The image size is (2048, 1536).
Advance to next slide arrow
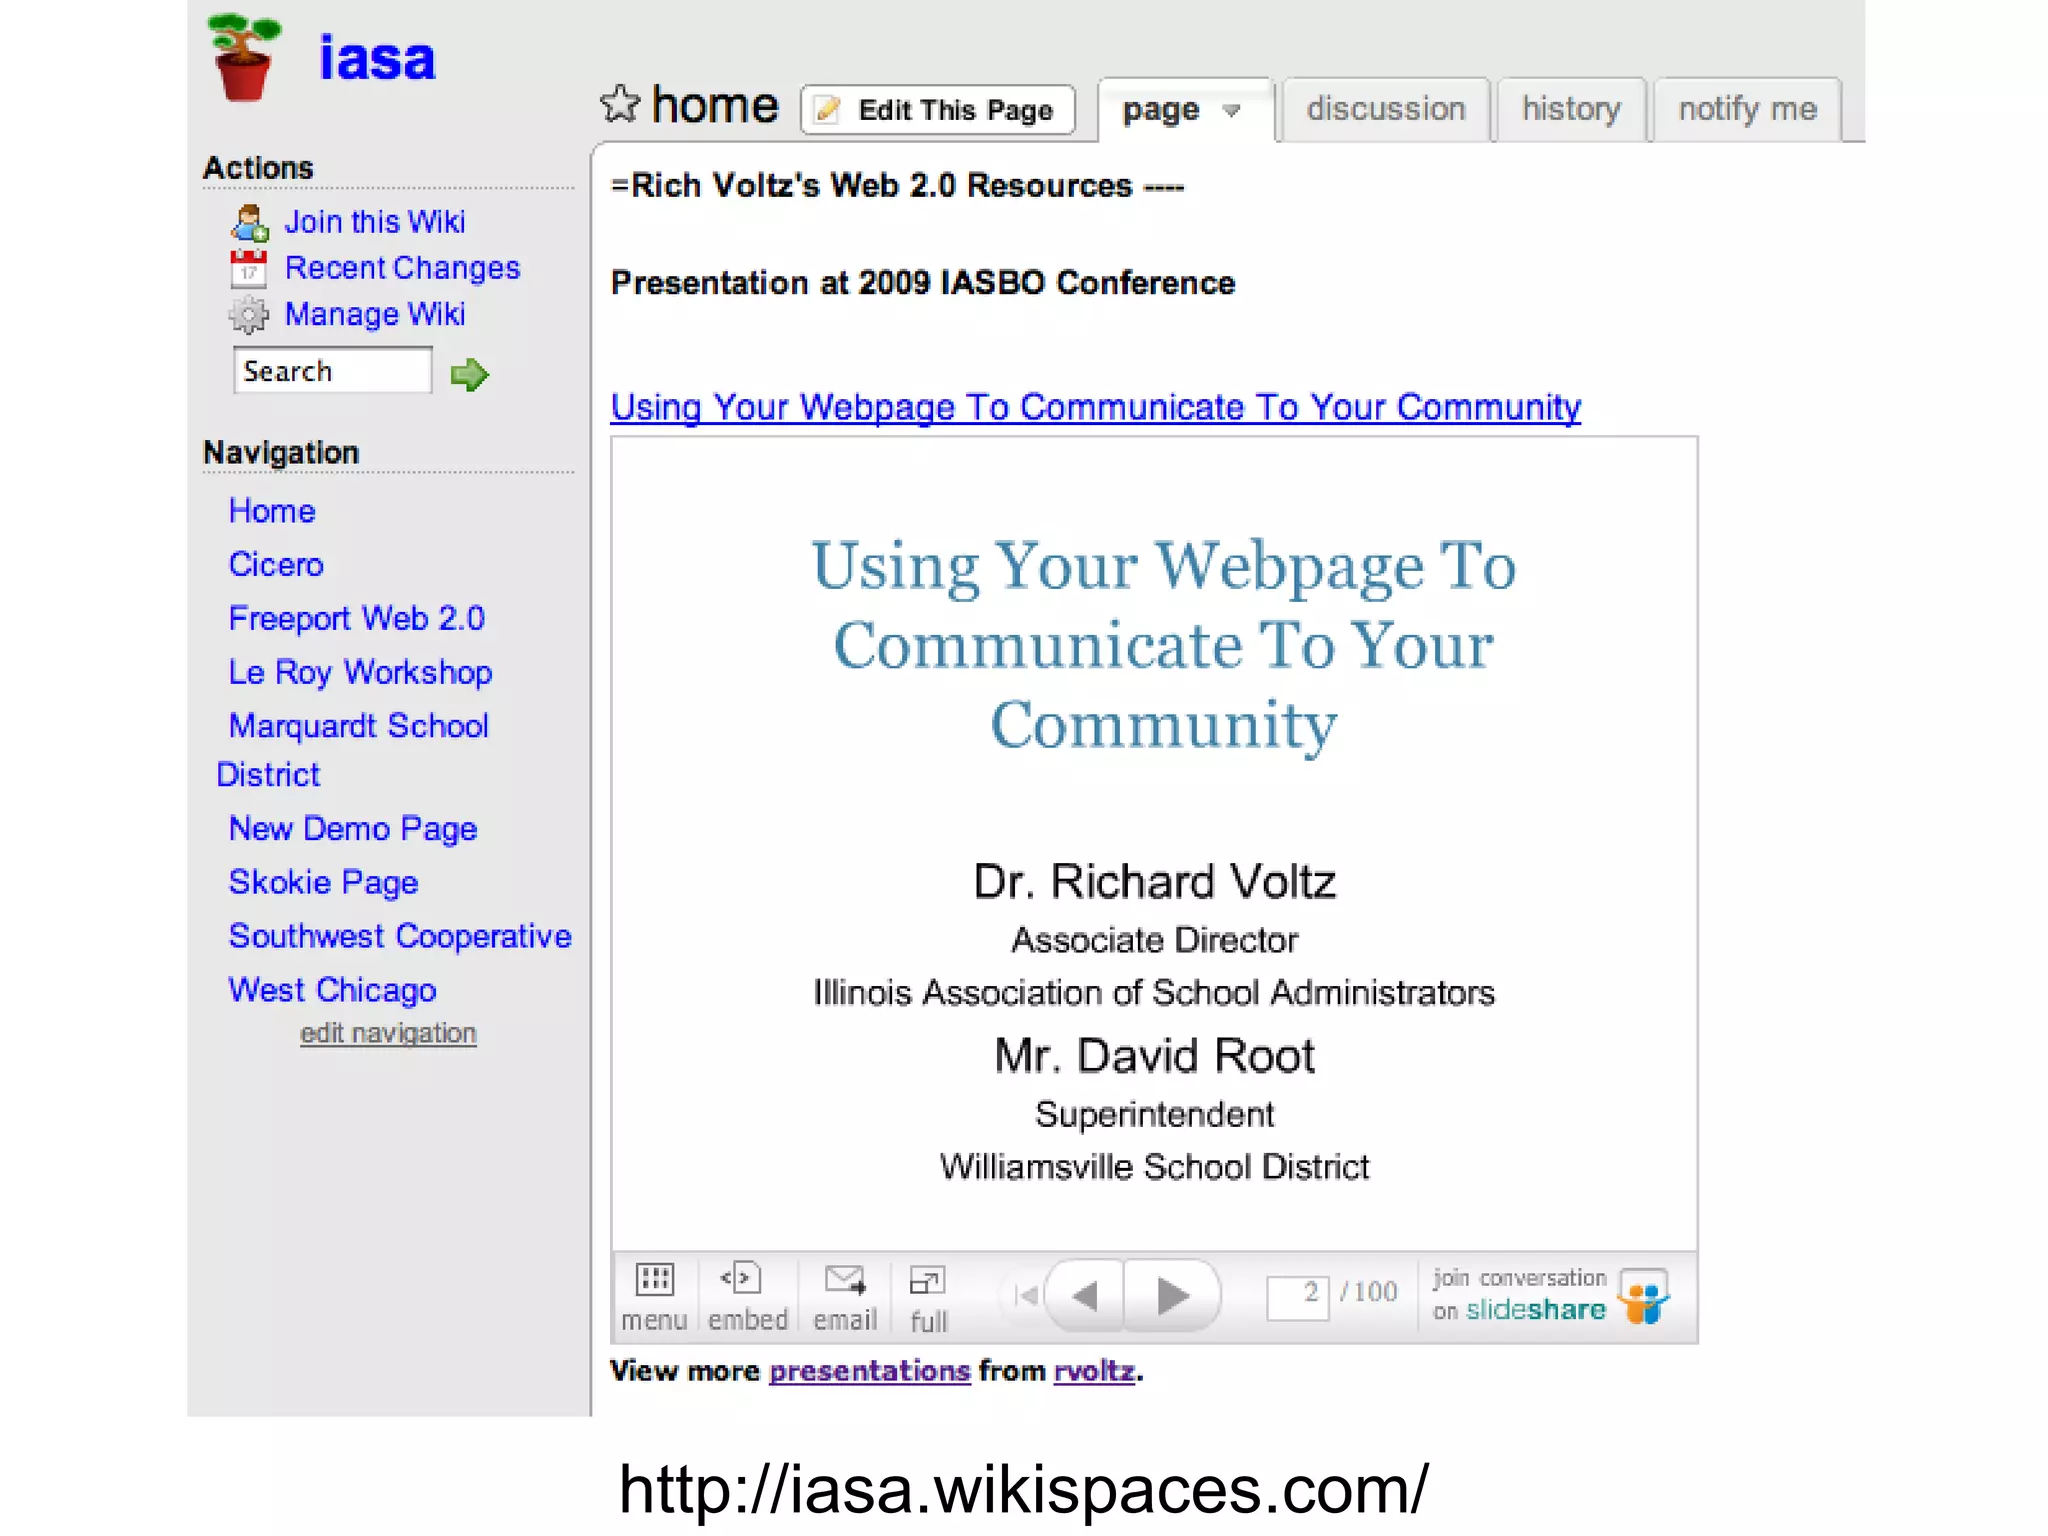click(x=1172, y=1296)
